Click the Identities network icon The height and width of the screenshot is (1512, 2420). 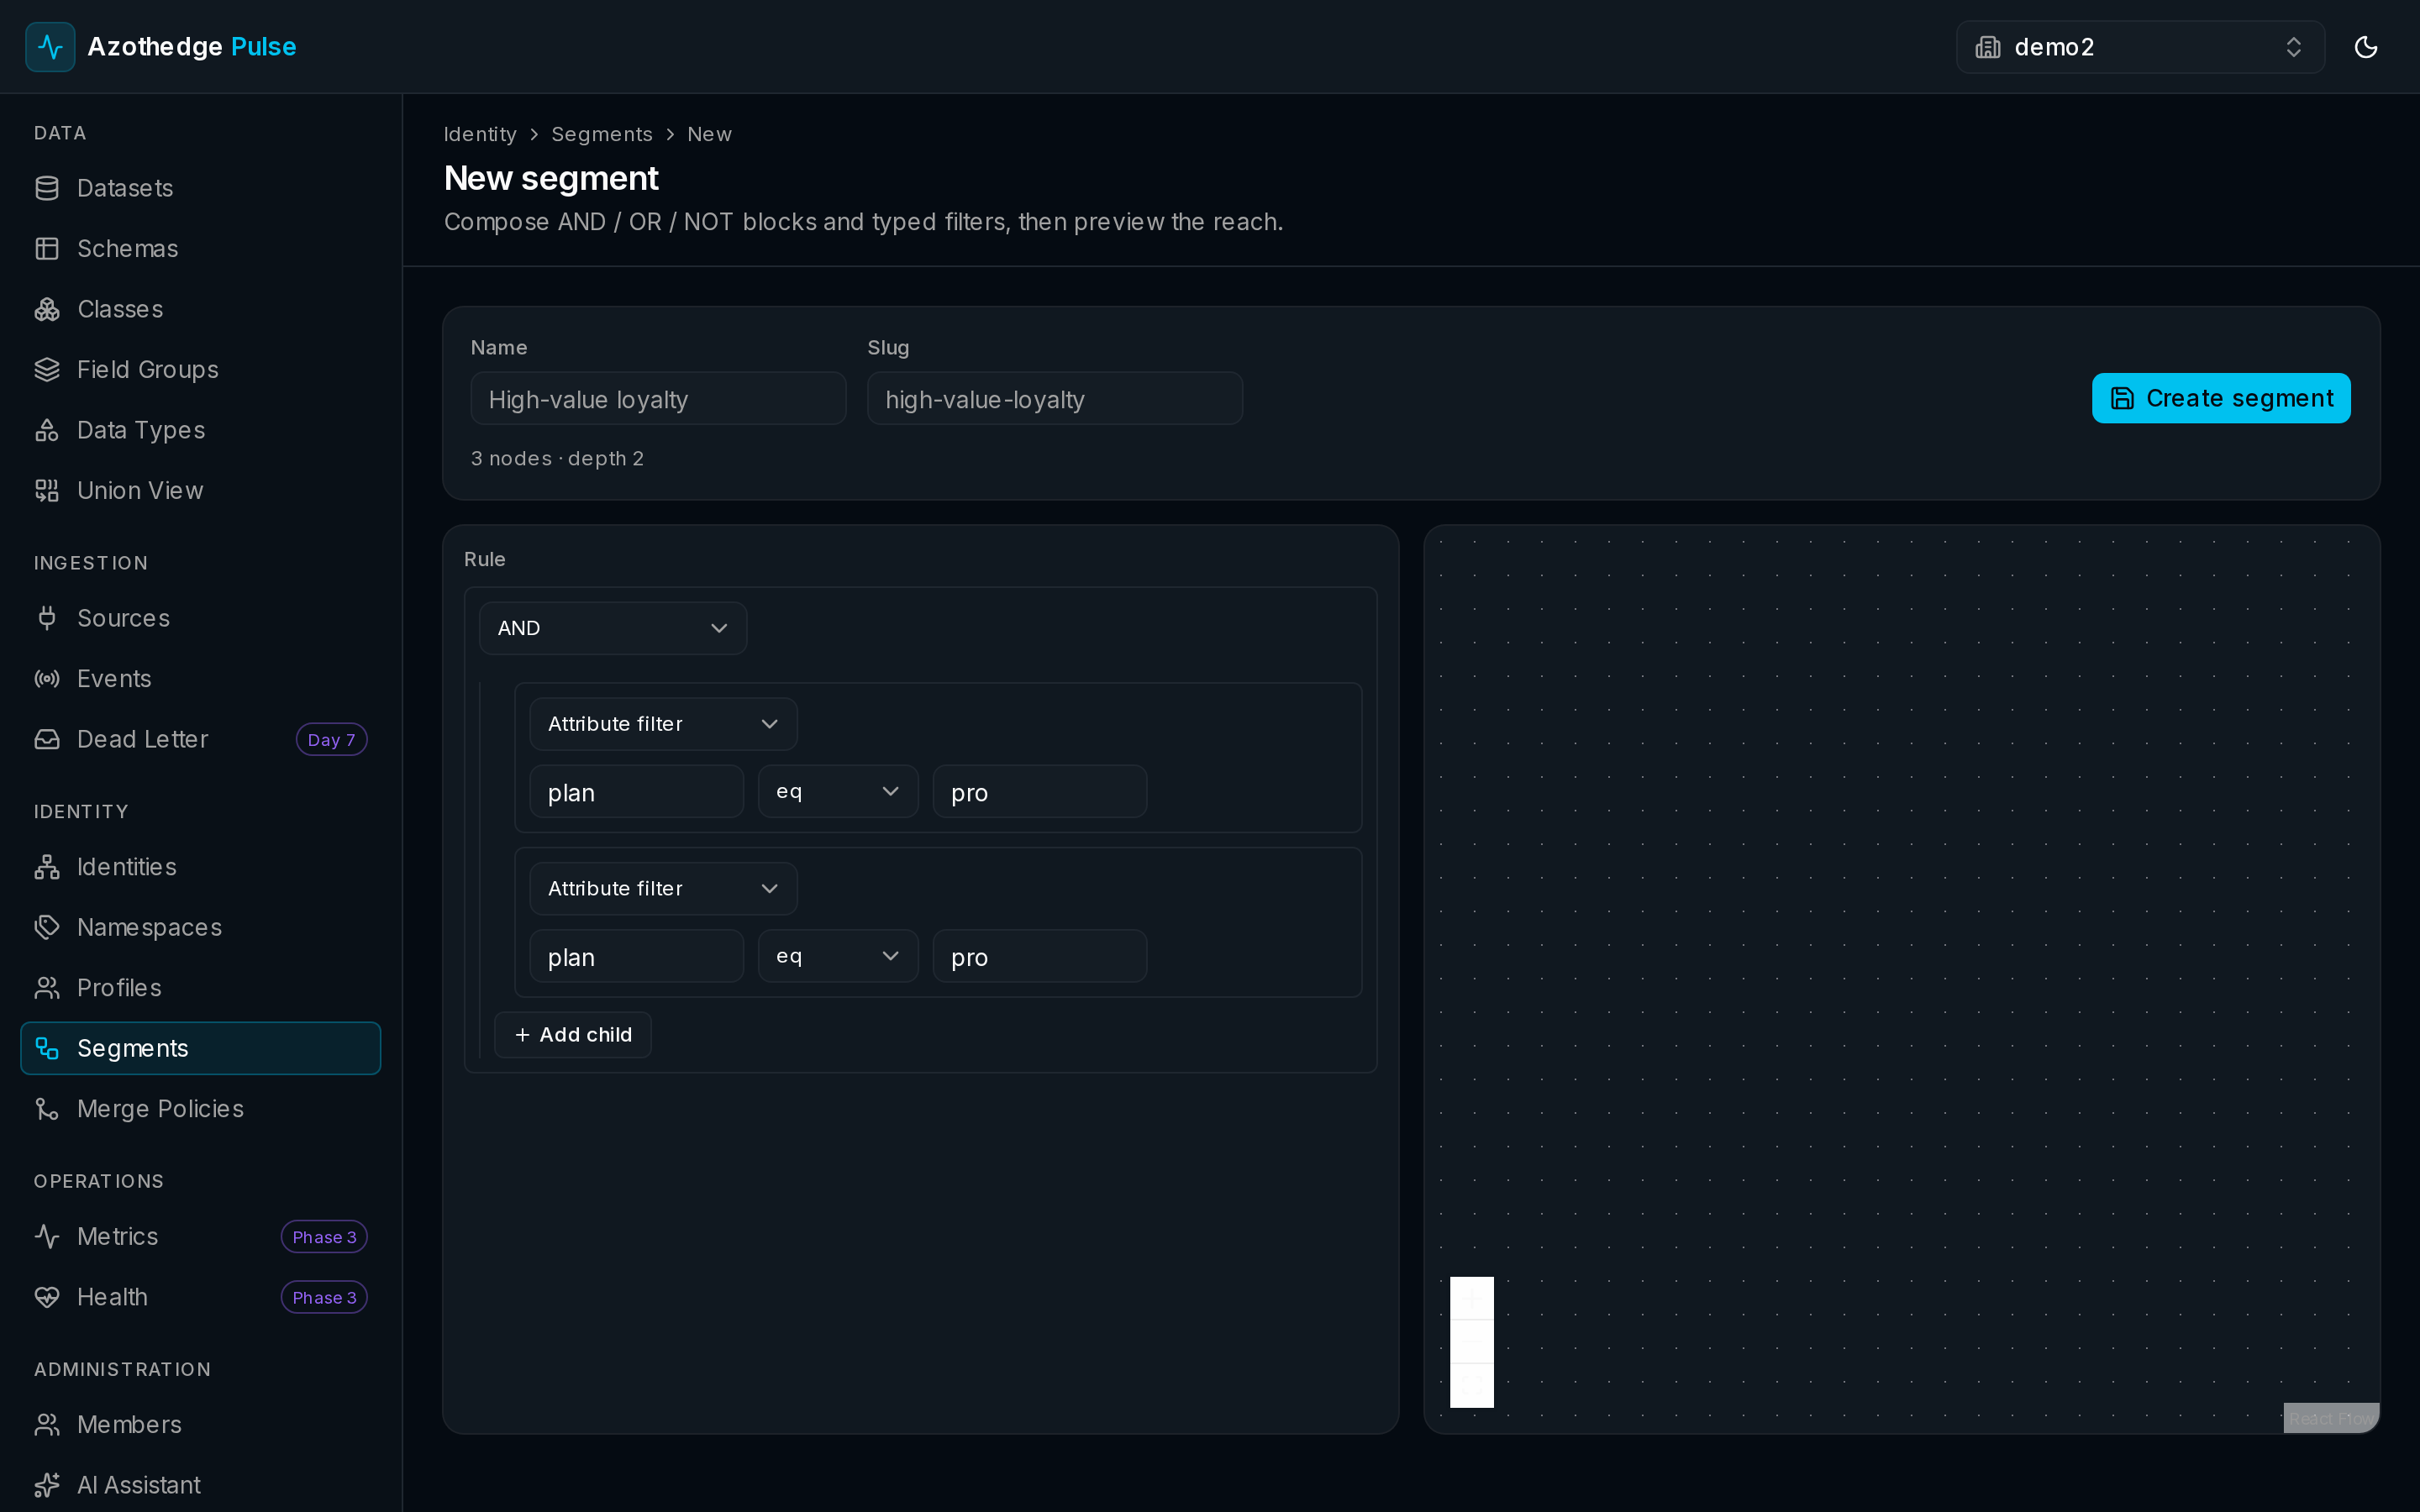47,867
